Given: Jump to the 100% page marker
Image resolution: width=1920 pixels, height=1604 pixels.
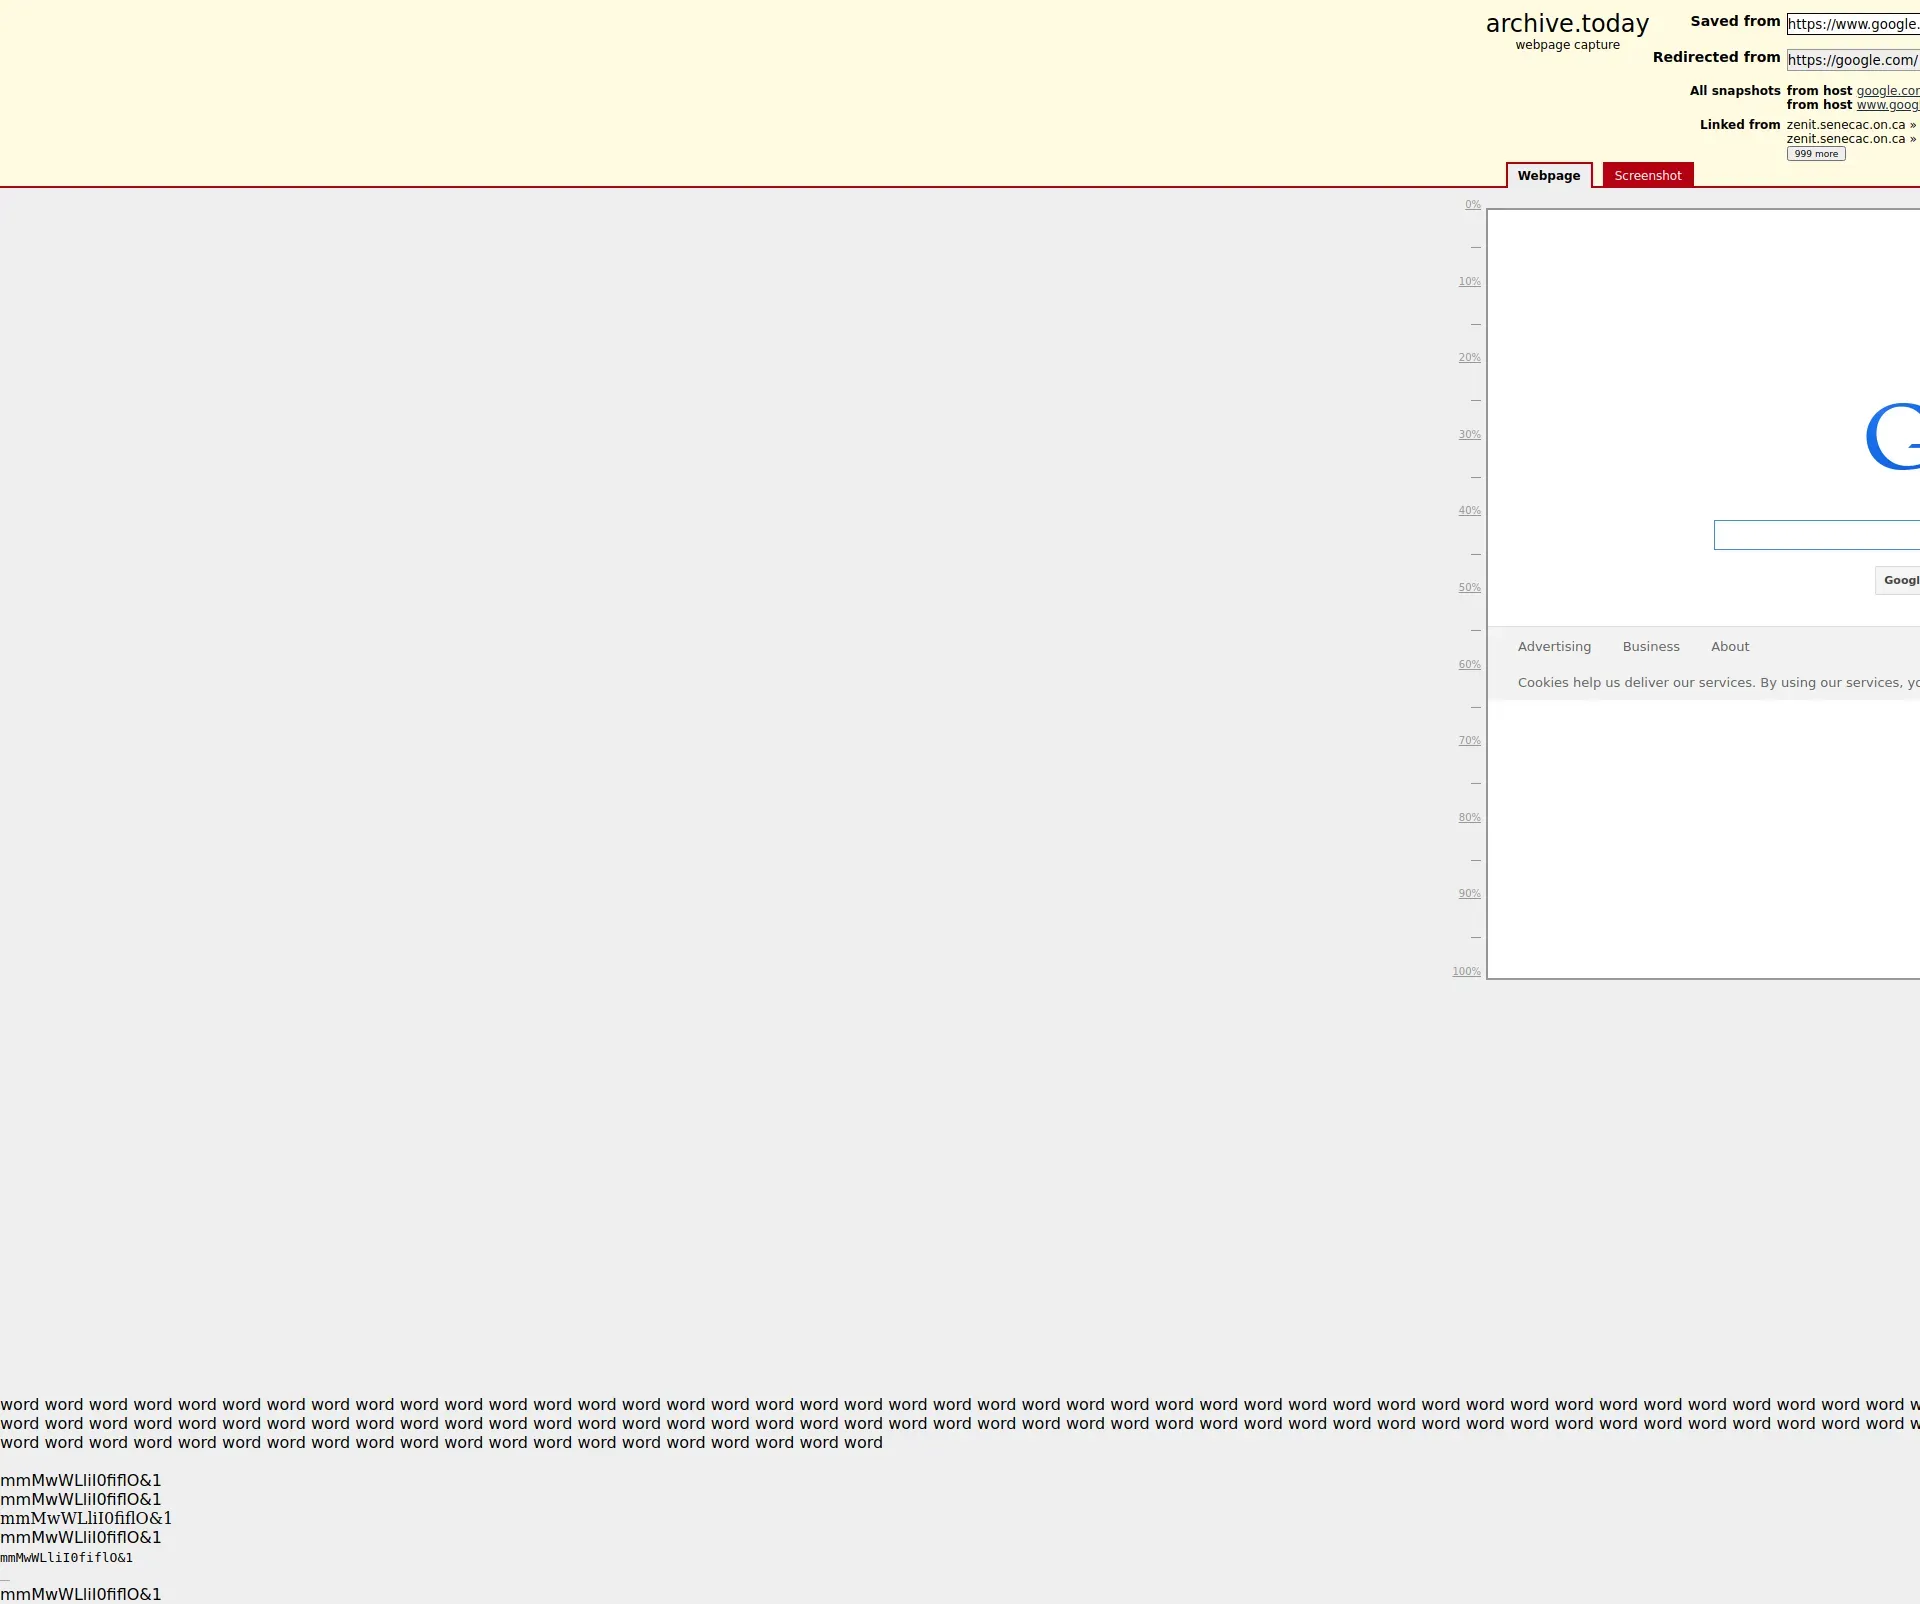Looking at the screenshot, I should 1466,972.
